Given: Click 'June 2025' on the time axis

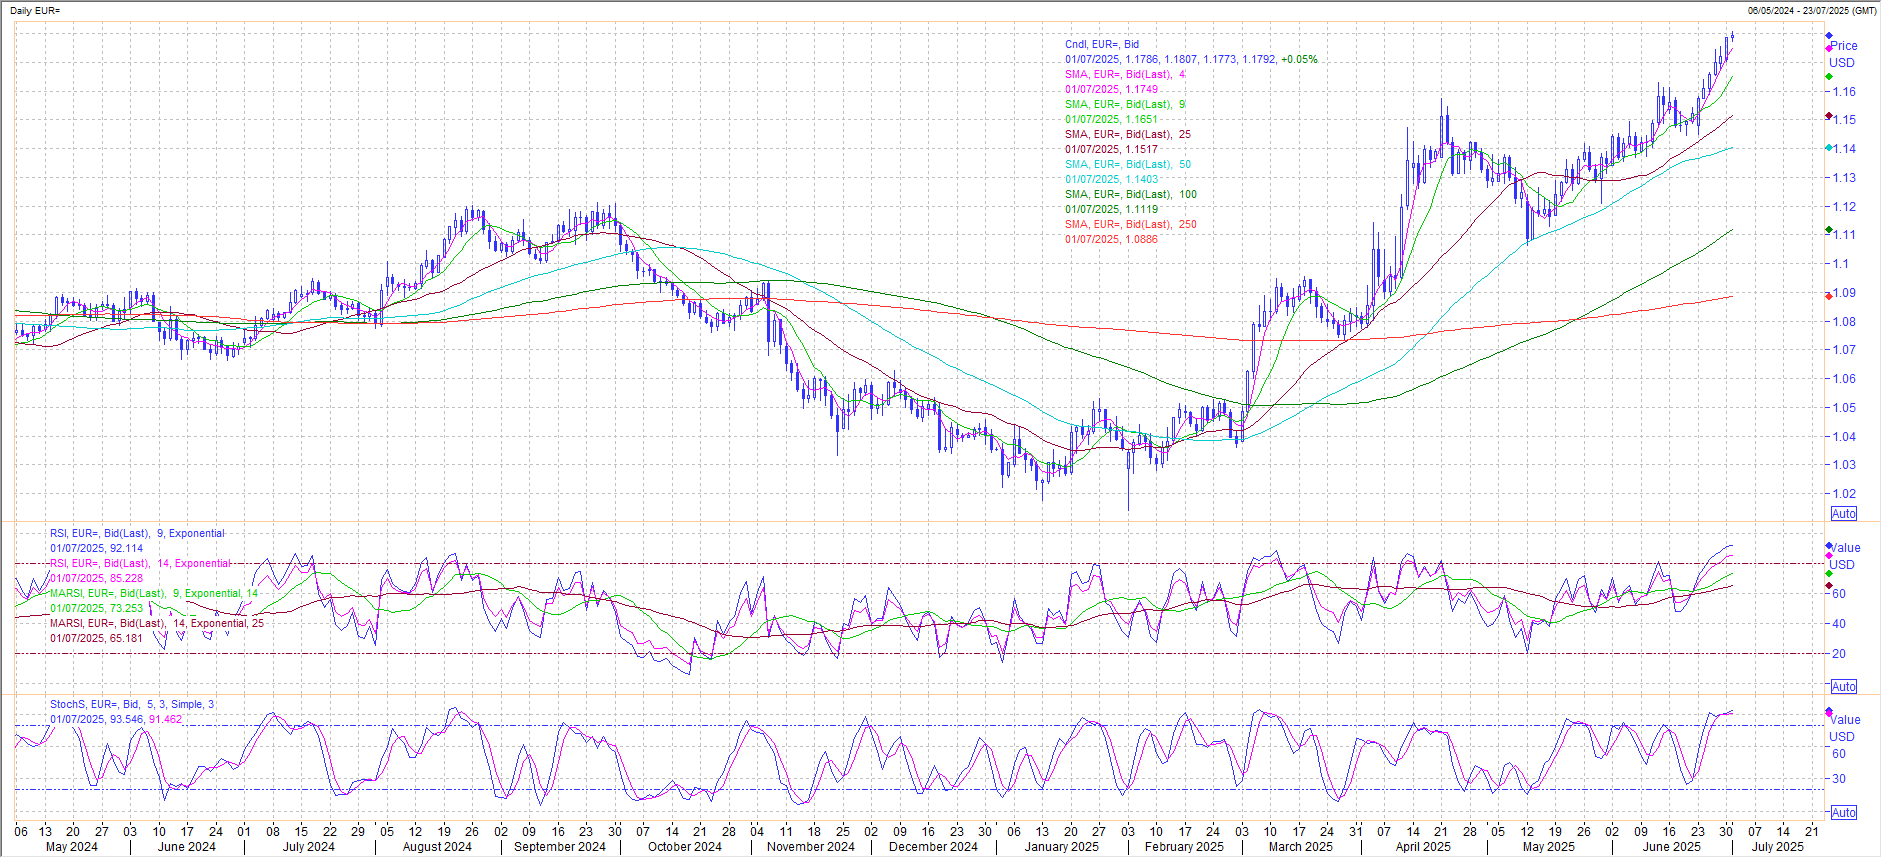Looking at the screenshot, I should [1672, 847].
